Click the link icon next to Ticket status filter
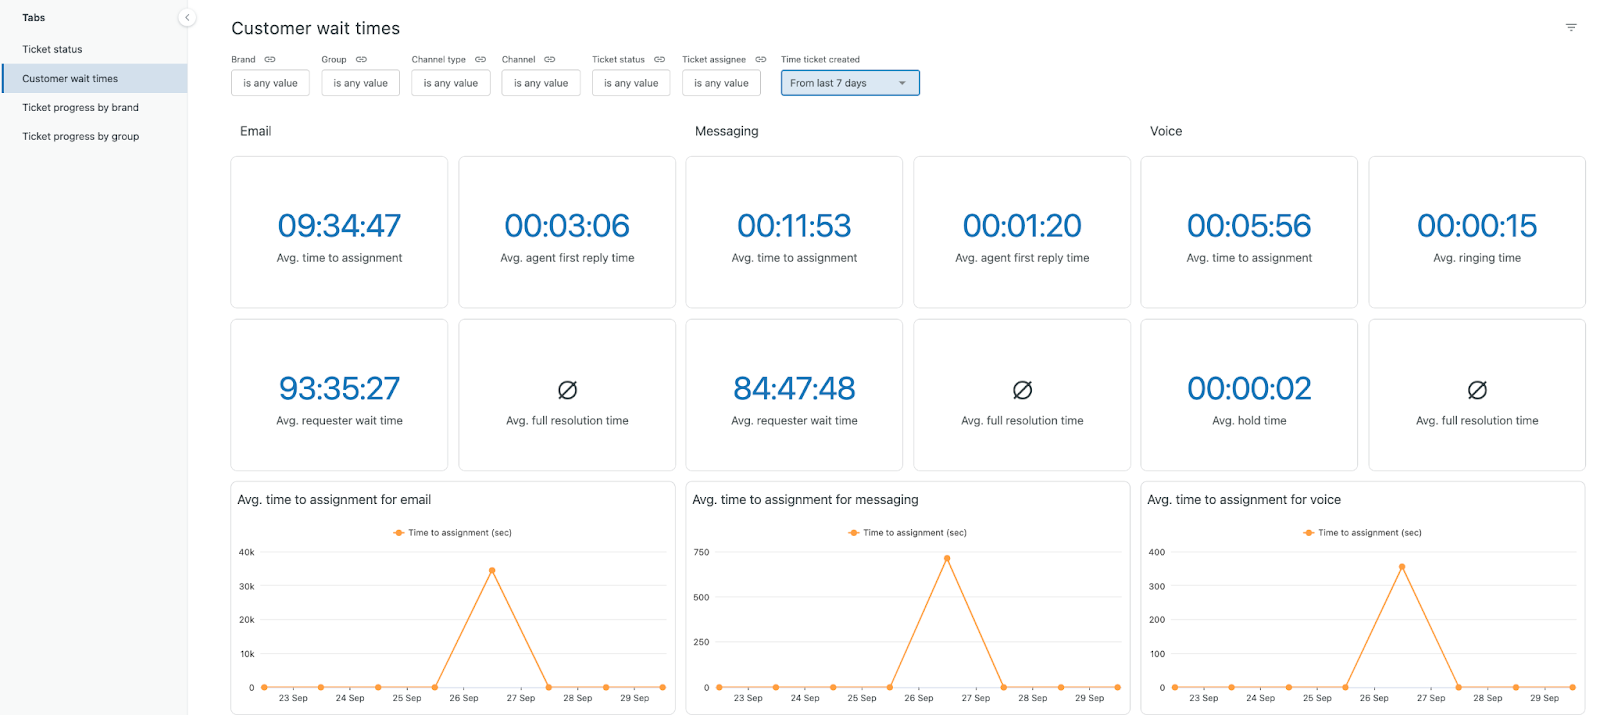This screenshot has height=715, width=1600. 659,60
